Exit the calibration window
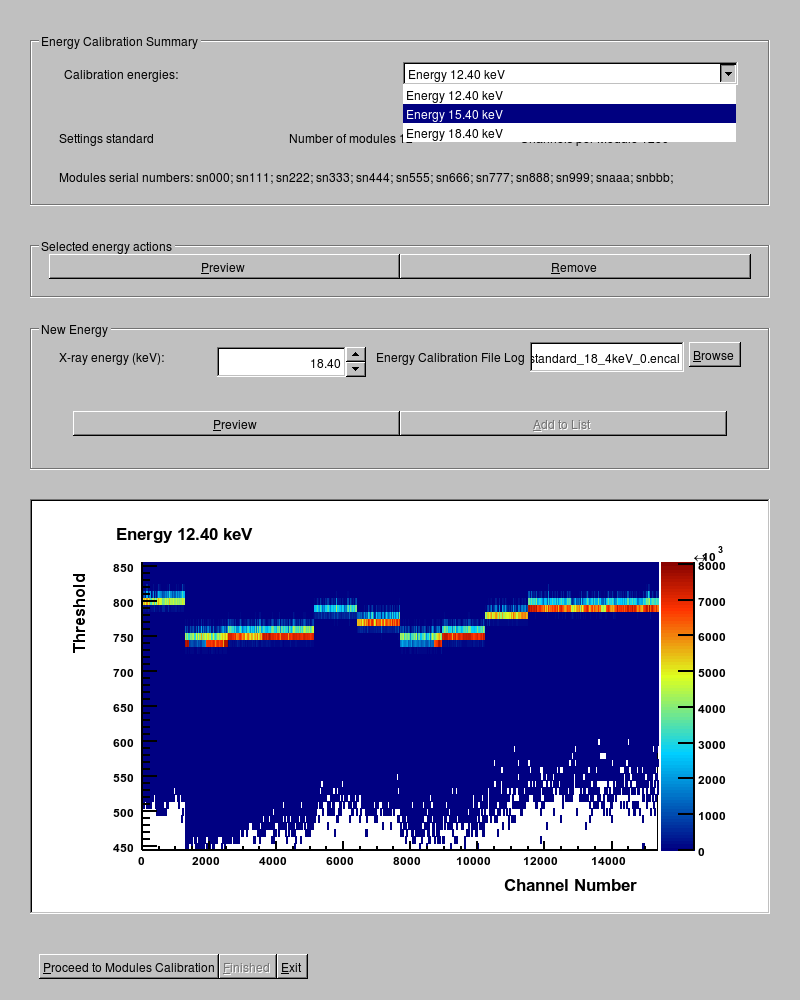The width and height of the screenshot is (800, 1000). [291, 967]
